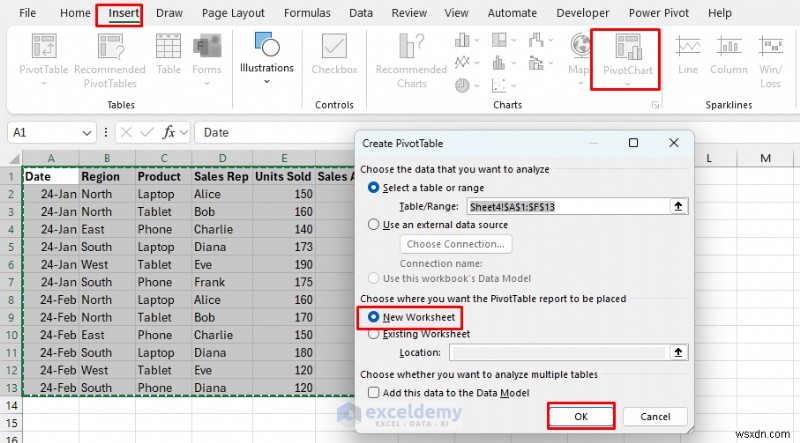
Task: Open Recommended PivotTables
Action: click(110, 60)
